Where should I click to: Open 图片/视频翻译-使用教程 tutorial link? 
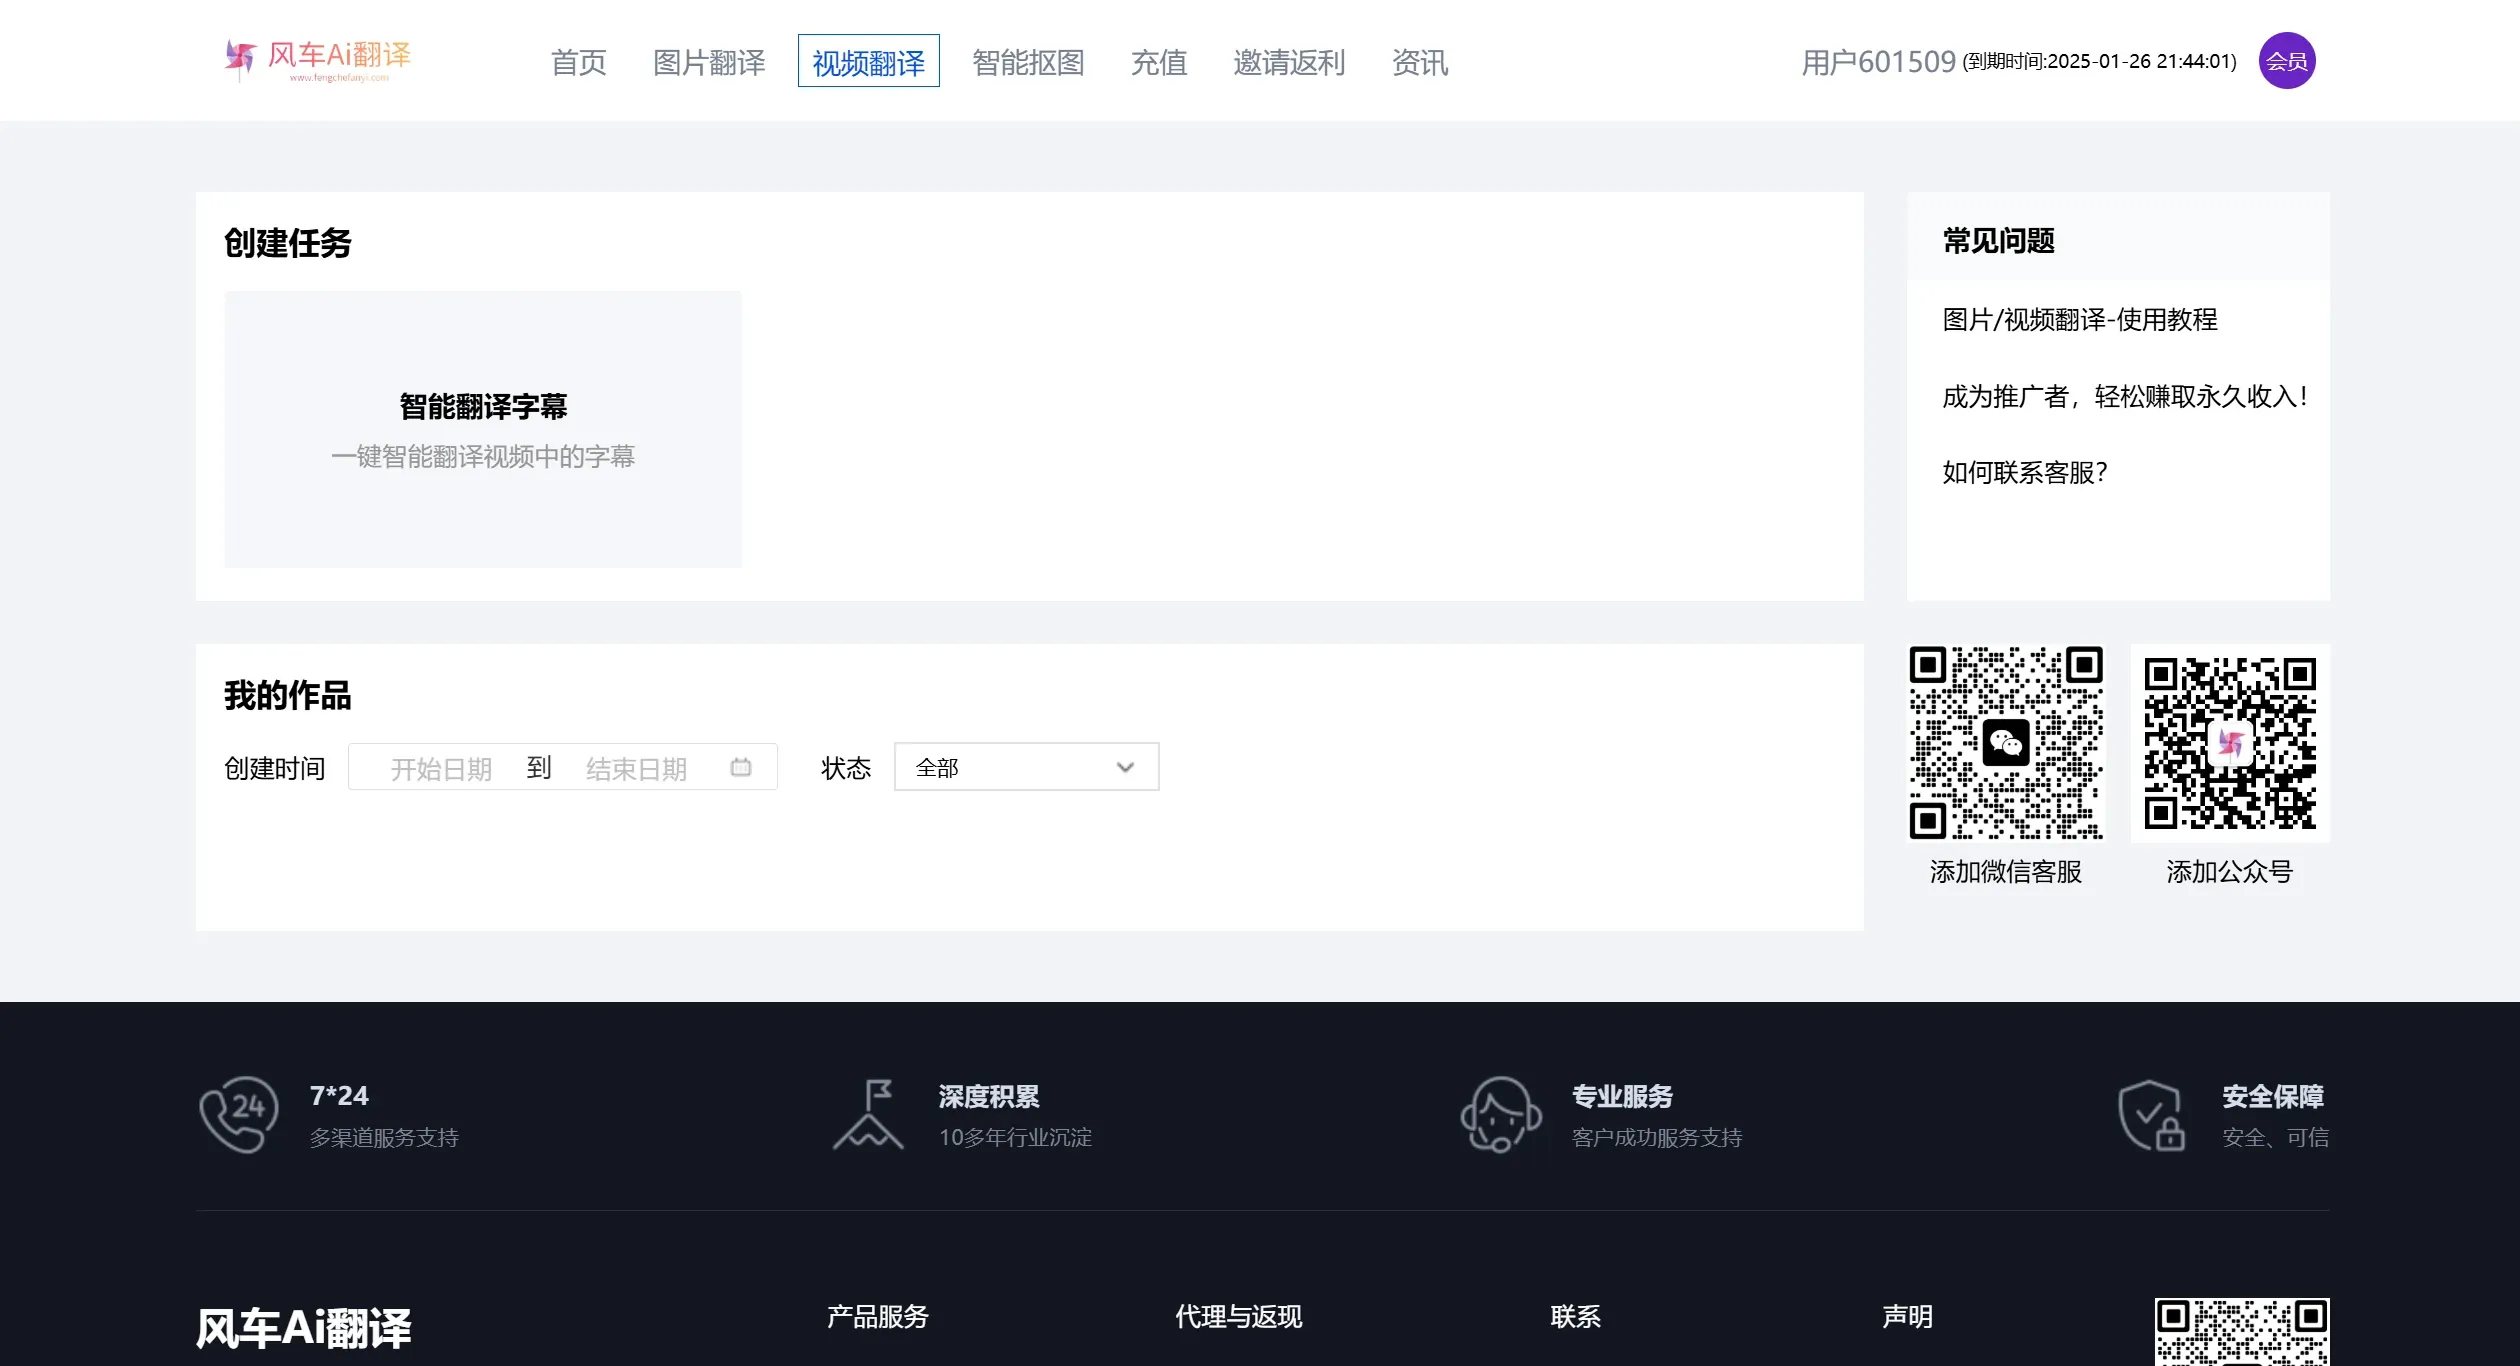pyautogui.click(x=2080, y=320)
